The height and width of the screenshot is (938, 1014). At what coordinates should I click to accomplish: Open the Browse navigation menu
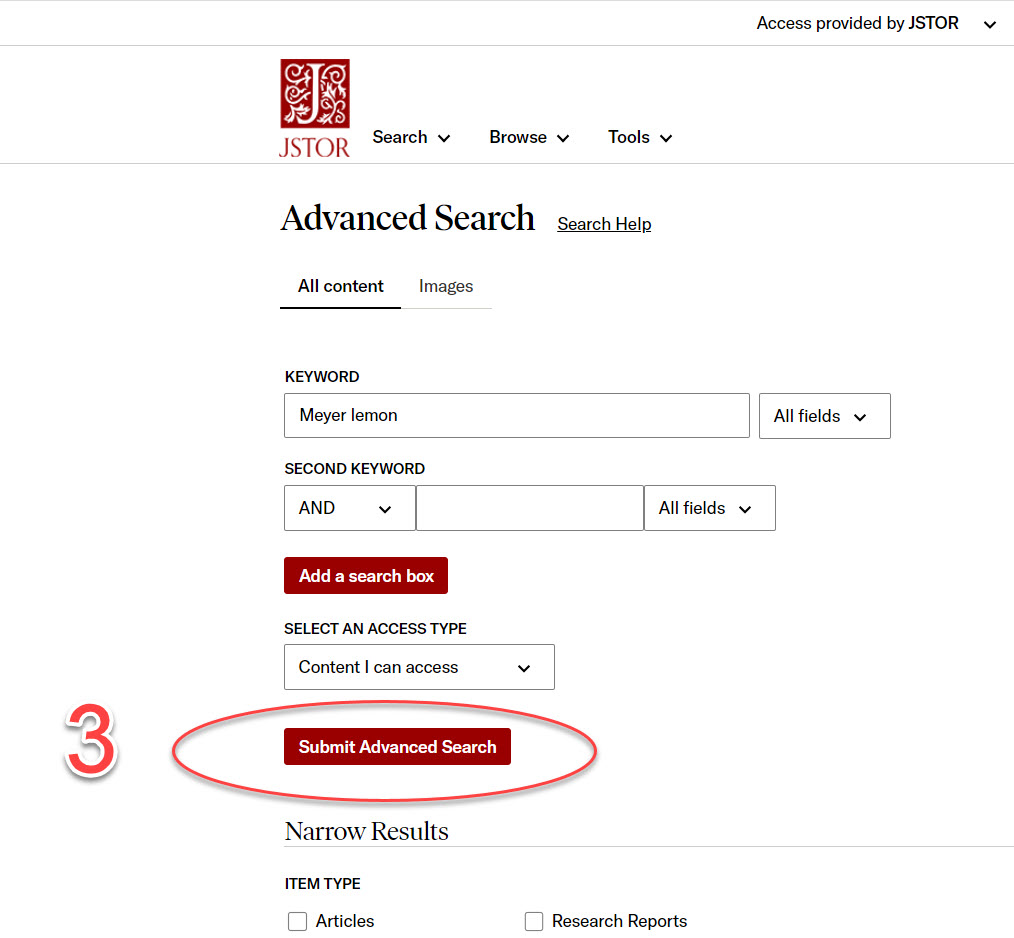click(x=528, y=138)
